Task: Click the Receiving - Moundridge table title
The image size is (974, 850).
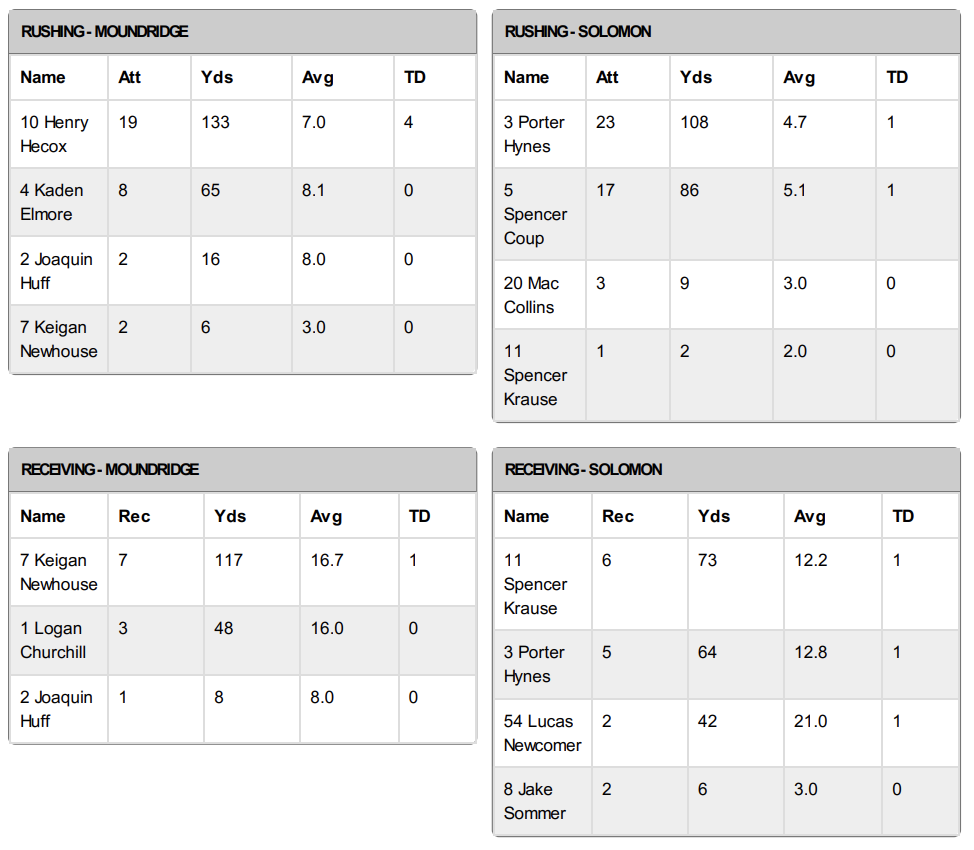Action: tap(110, 470)
